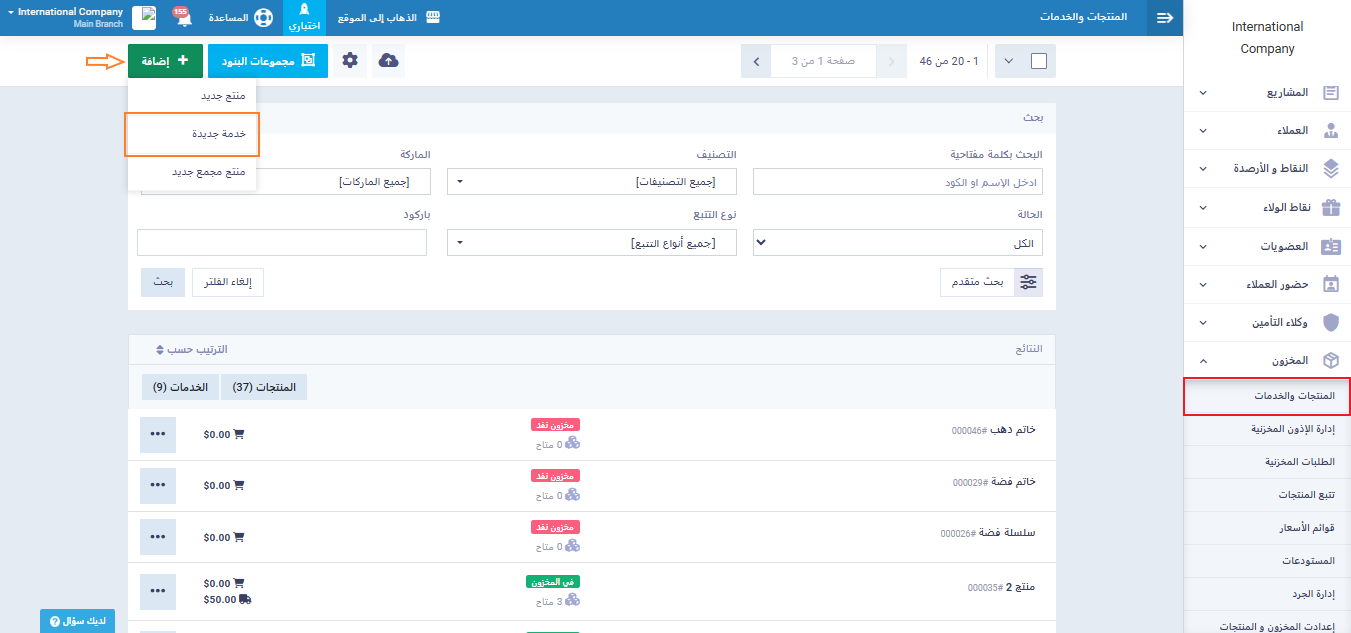The image size is (1351, 633).
Task: Click the help lifebuoy icon (المساعدة)
Action: (x=263, y=18)
